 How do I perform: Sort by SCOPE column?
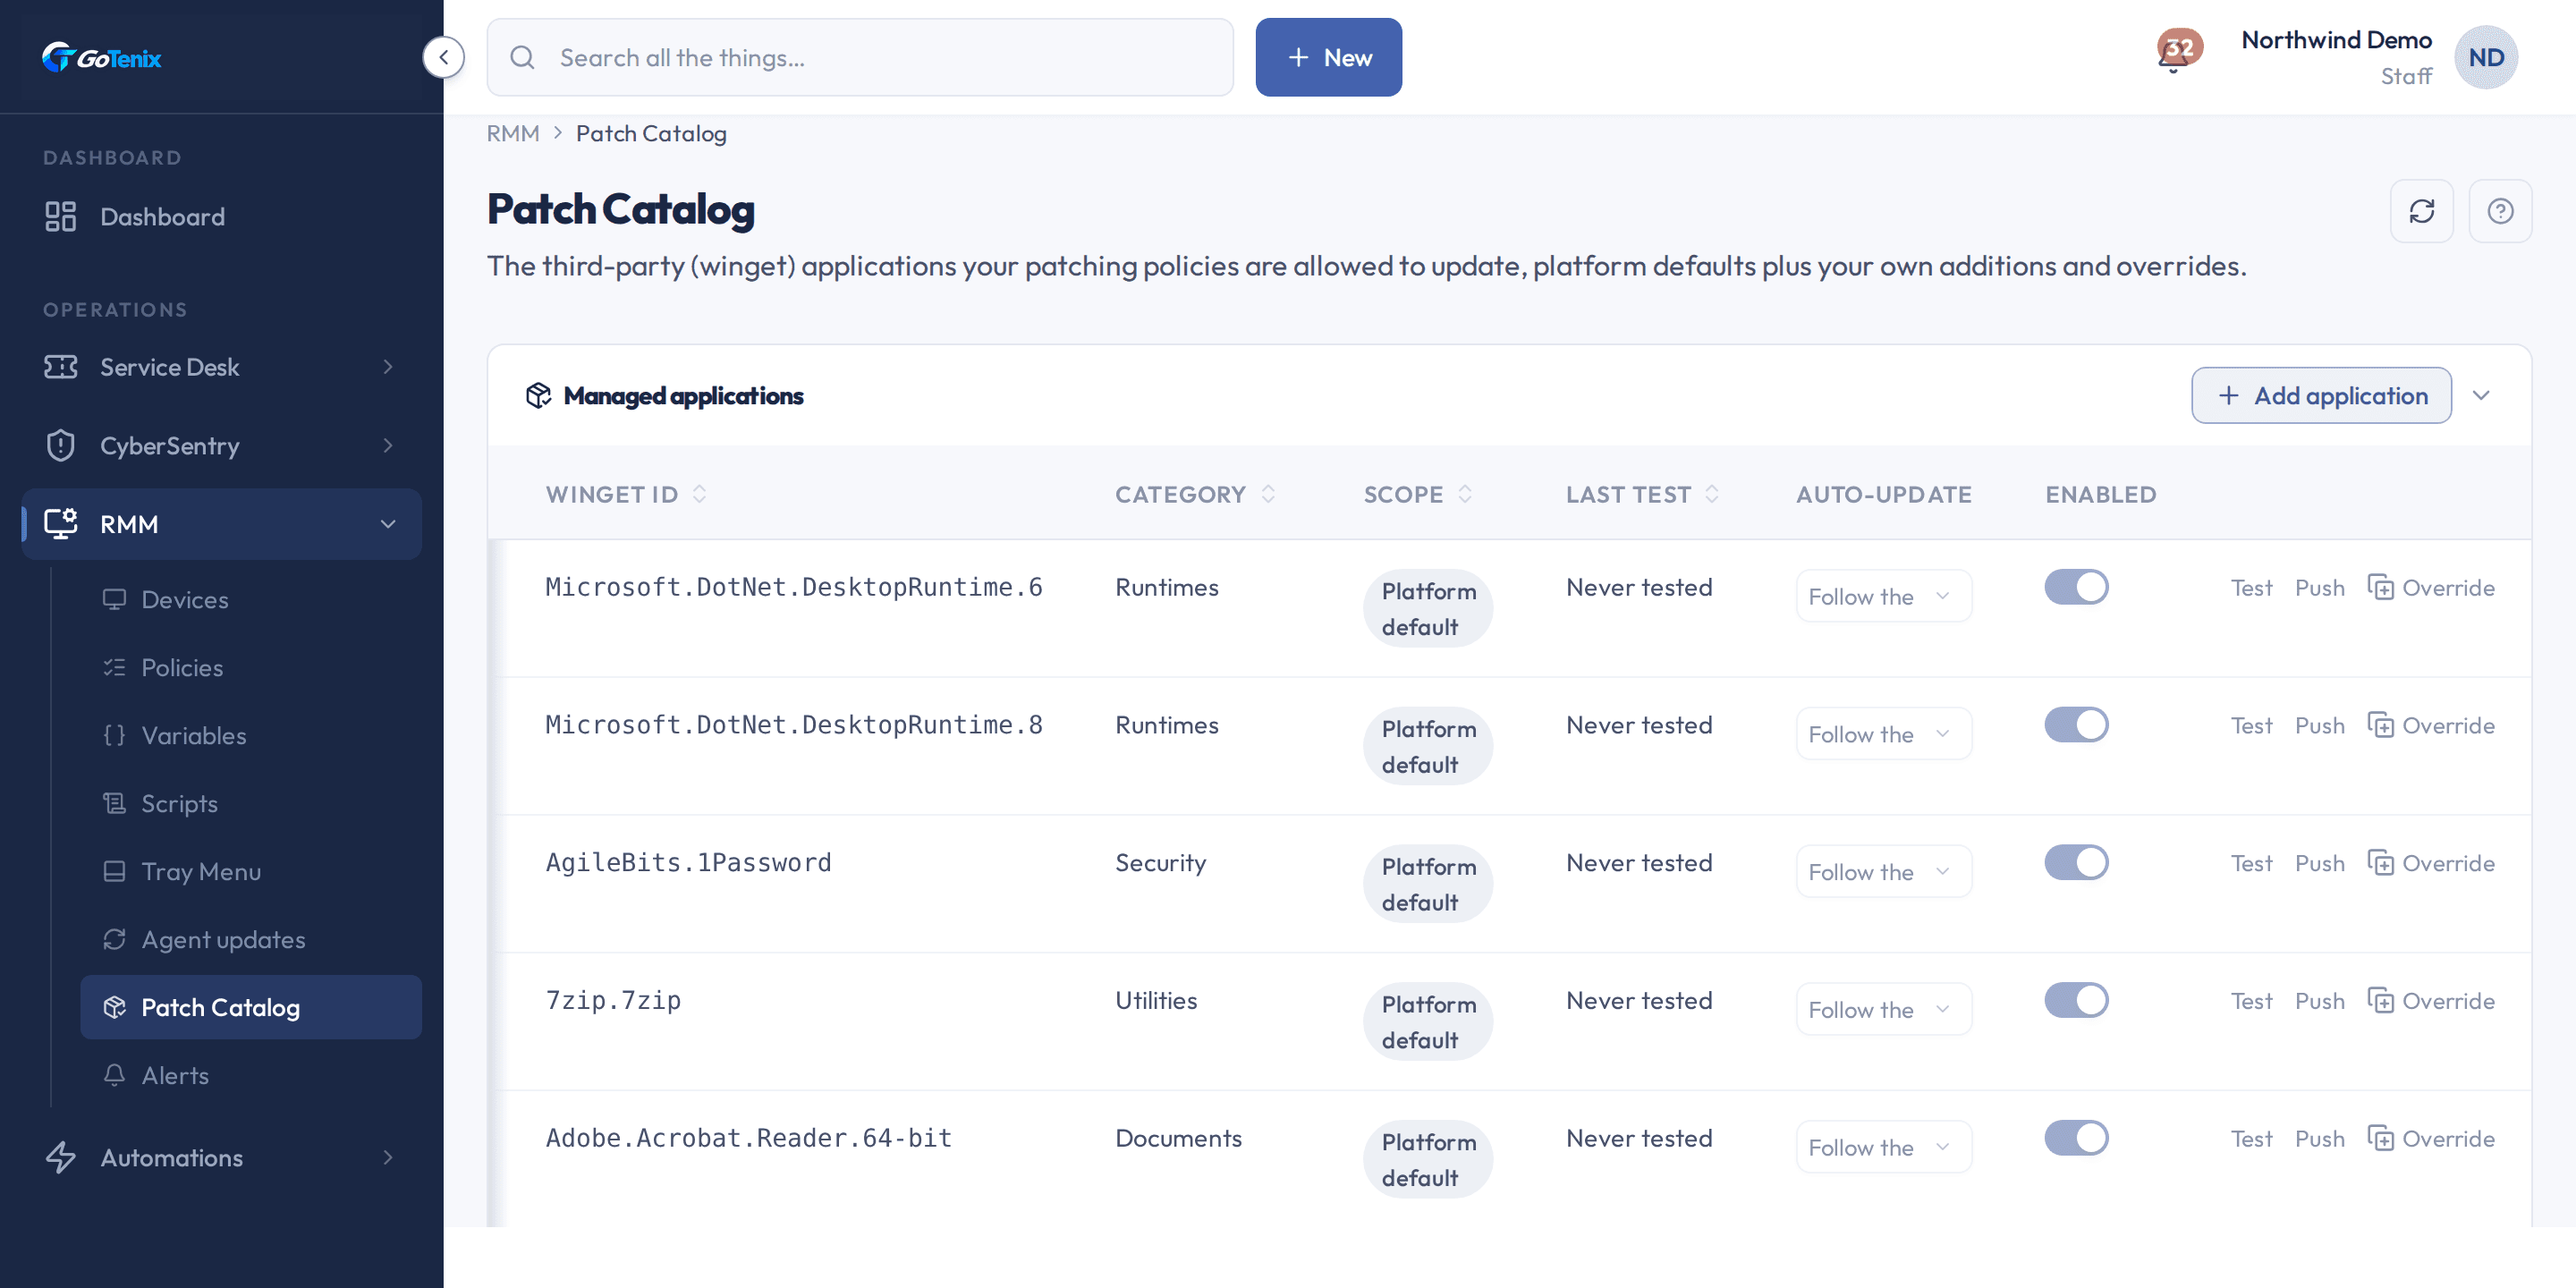click(1418, 494)
